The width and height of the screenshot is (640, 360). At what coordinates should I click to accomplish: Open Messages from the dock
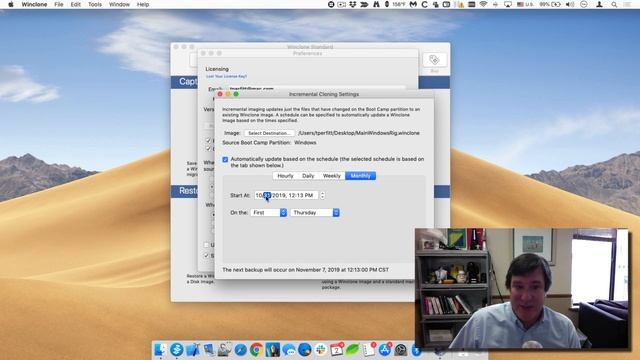click(289, 350)
